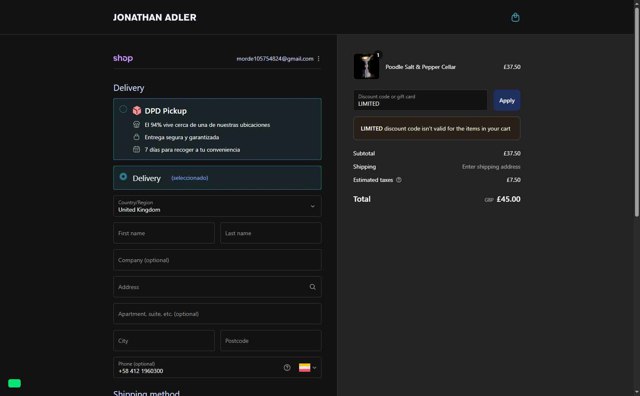Click the '£45.00' total amount
The height and width of the screenshot is (396, 640).
pyautogui.click(x=508, y=199)
